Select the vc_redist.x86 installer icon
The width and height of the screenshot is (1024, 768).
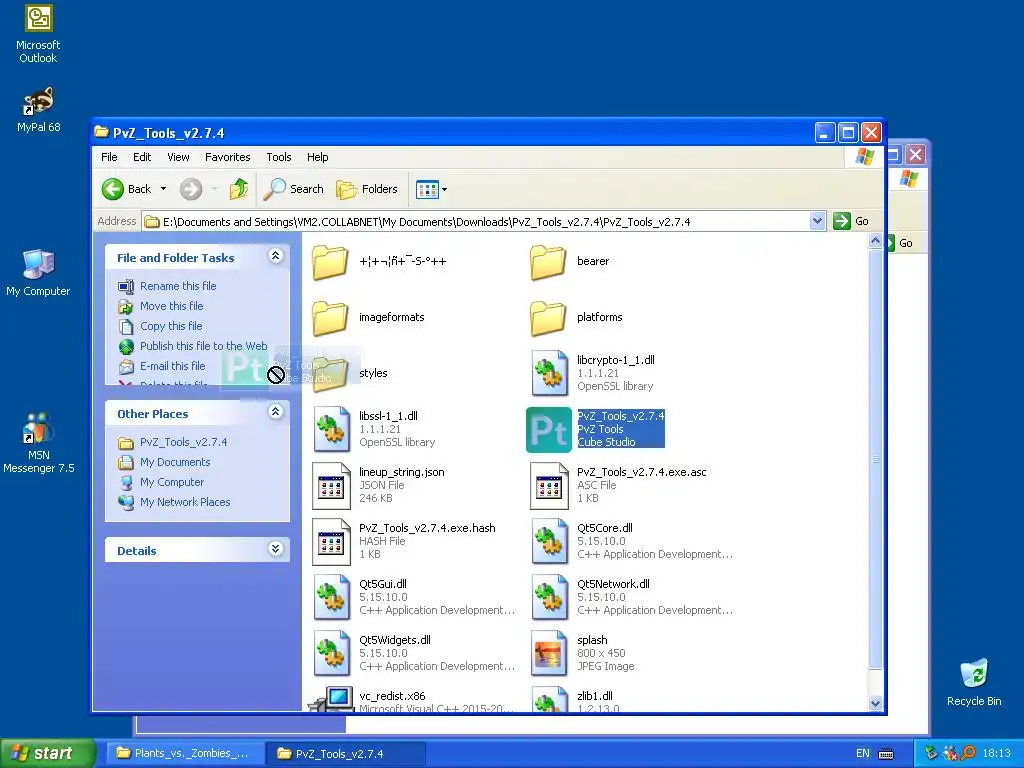click(x=331, y=699)
